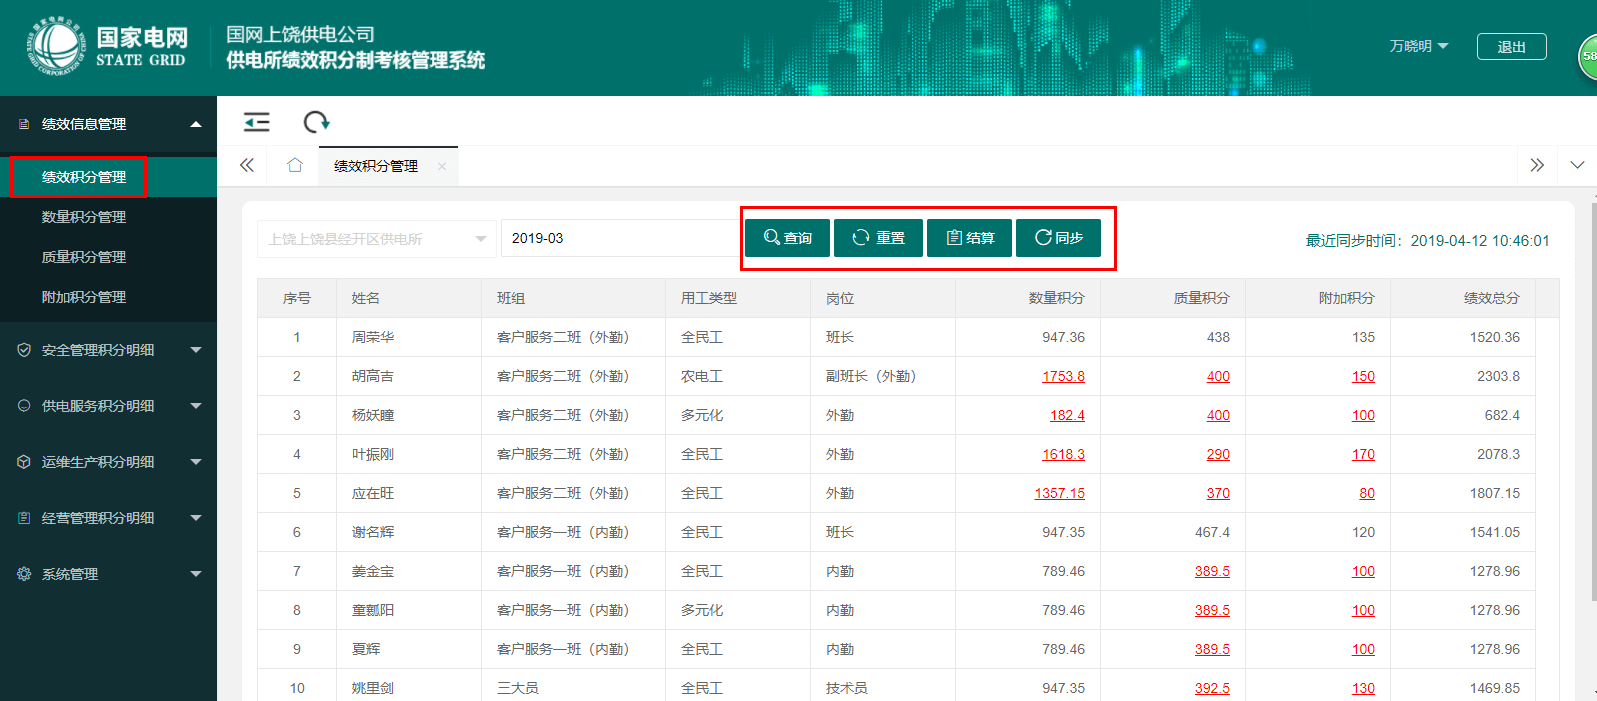Click the 查询 search button
The height and width of the screenshot is (701, 1597).
click(x=787, y=238)
